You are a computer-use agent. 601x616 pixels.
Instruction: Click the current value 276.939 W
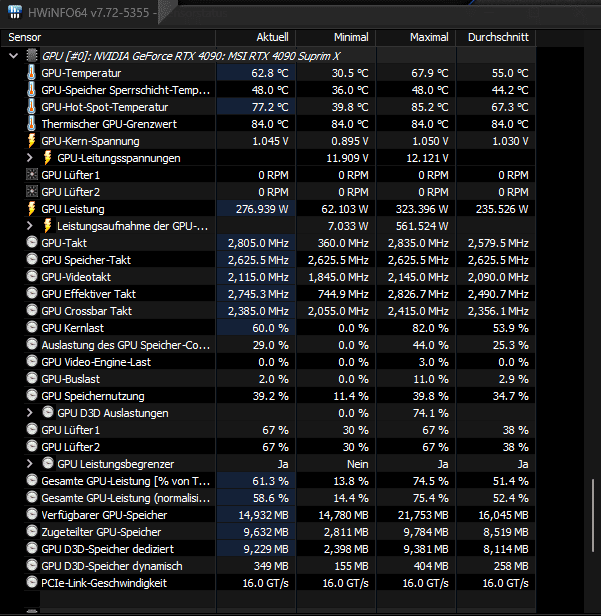pyautogui.click(x=262, y=209)
